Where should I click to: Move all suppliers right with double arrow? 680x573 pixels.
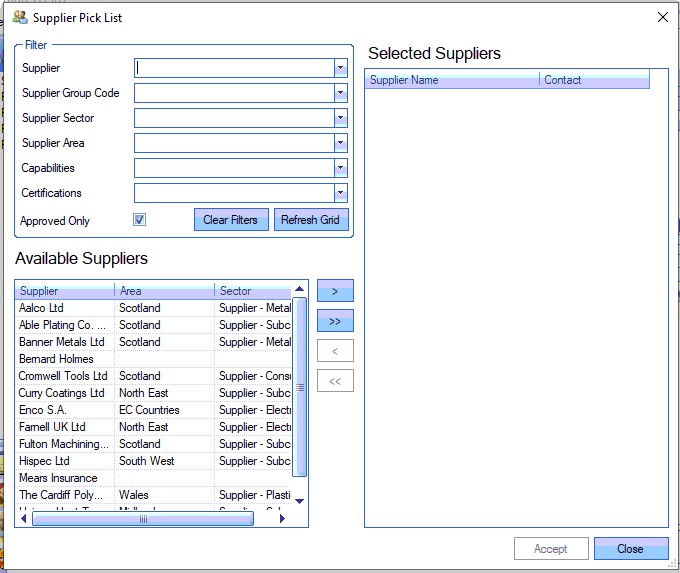(x=335, y=321)
